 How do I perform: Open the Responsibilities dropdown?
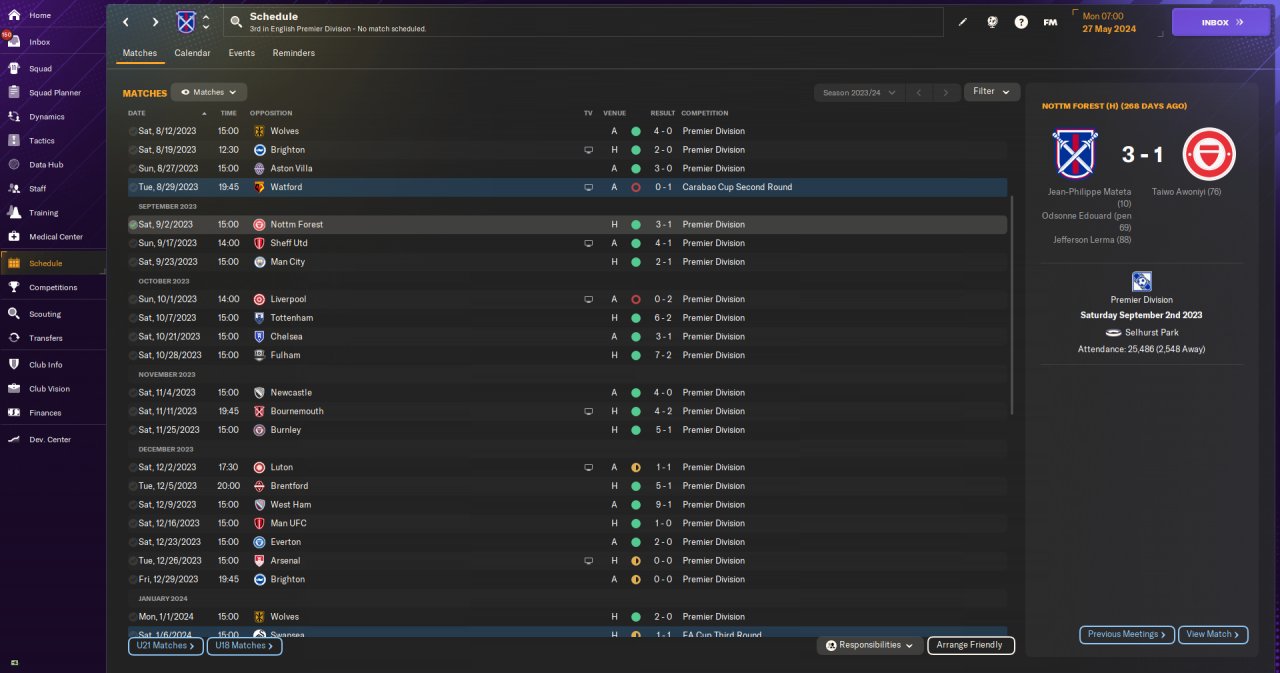pyautogui.click(x=869, y=646)
